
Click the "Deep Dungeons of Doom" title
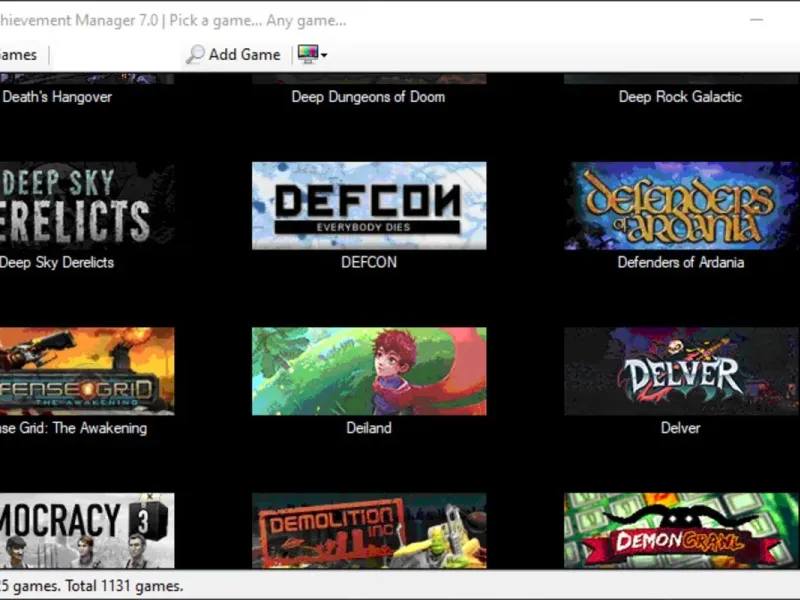click(368, 97)
